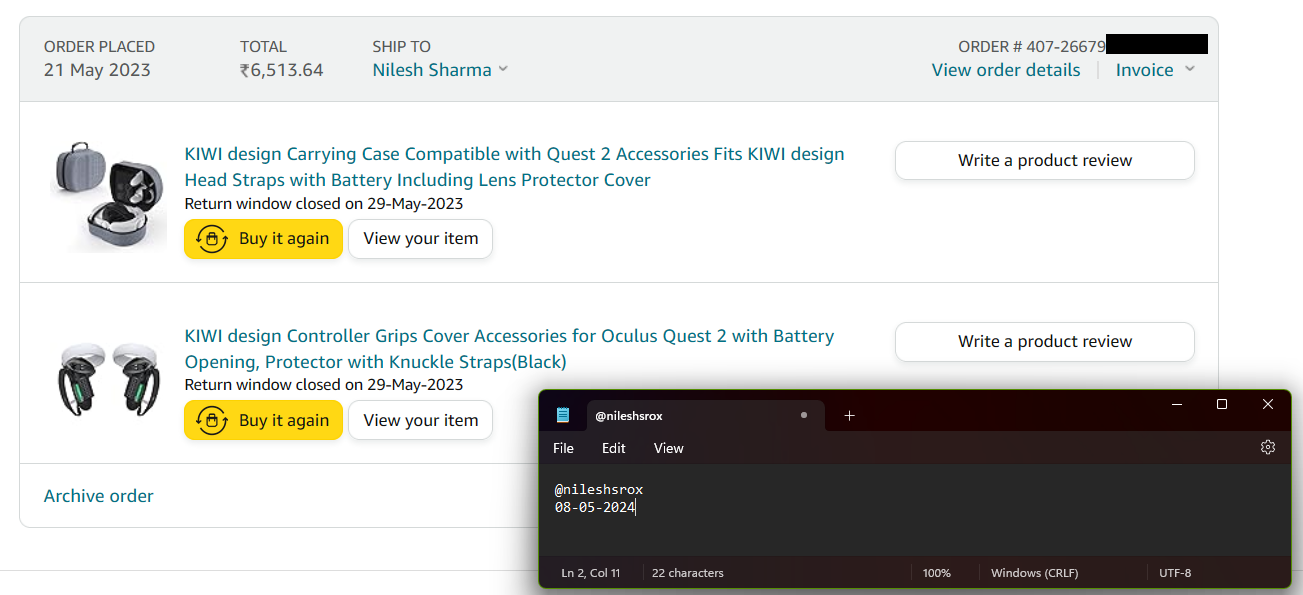Expand the Invoice dropdown chevron
Image resolution: width=1303 pixels, height=595 pixels.
1189,69
